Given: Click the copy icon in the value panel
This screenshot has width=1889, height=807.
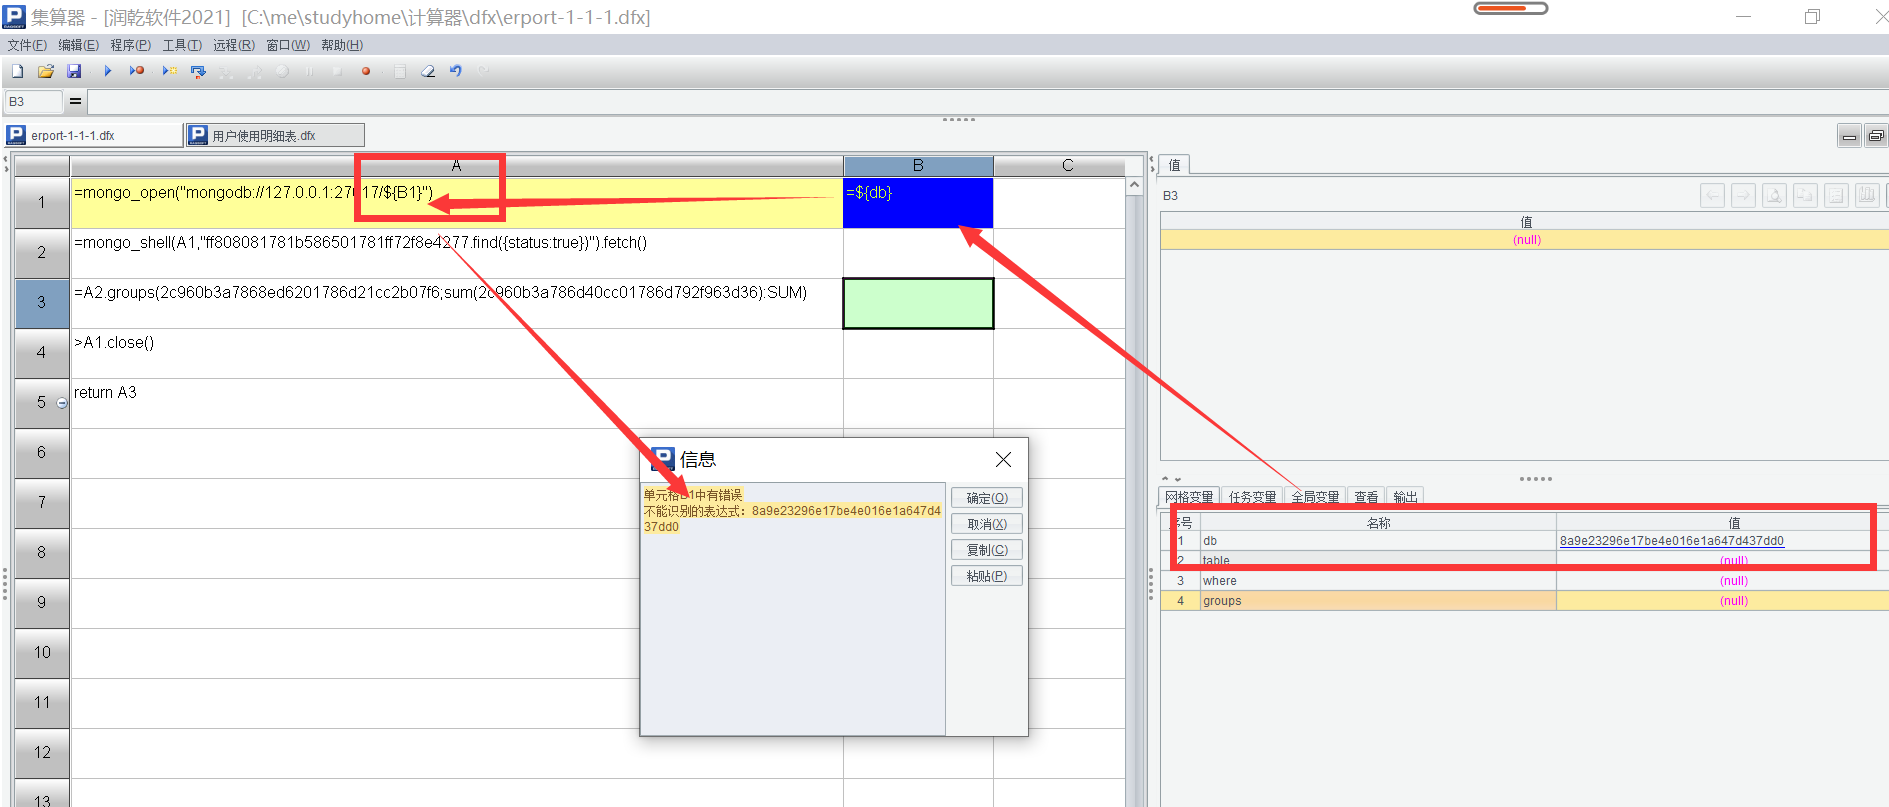Looking at the screenshot, I should coord(1805,195).
